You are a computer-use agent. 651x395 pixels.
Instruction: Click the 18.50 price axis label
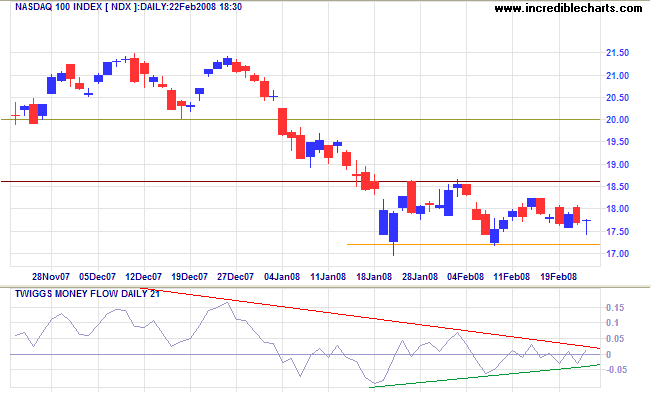pos(617,186)
